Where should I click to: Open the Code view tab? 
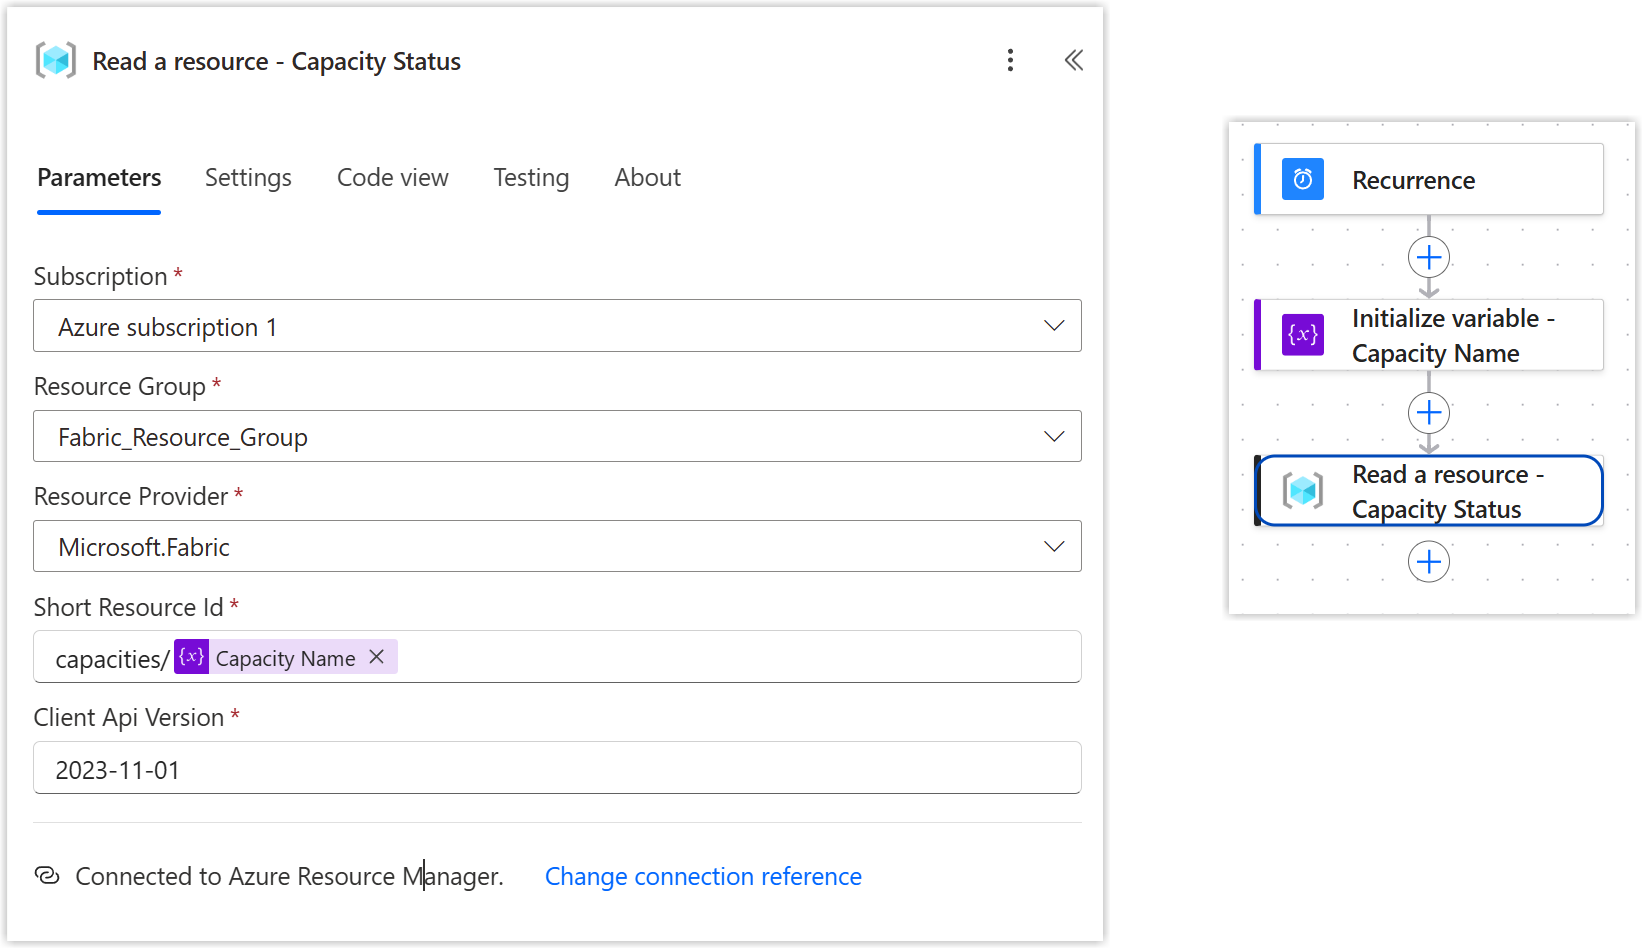click(x=393, y=178)
